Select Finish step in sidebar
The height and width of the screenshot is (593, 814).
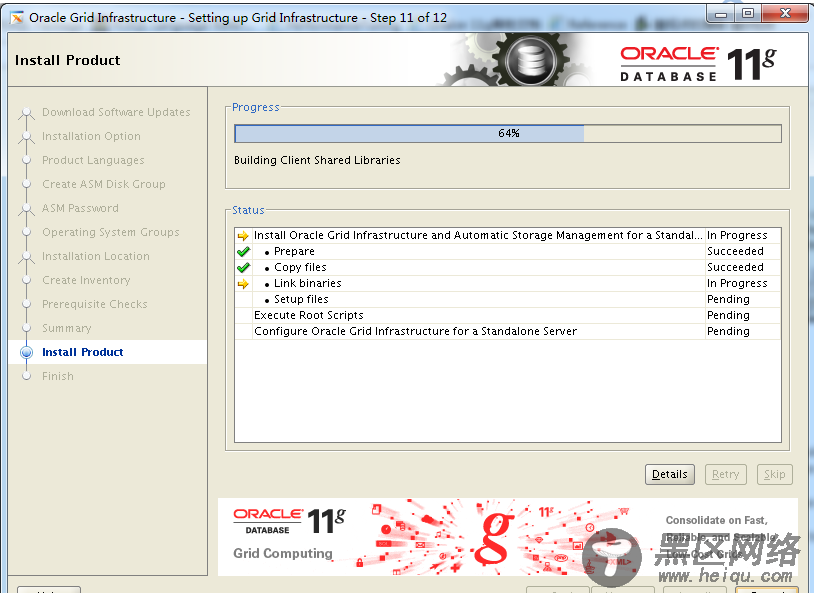click(x=58, y=376)
